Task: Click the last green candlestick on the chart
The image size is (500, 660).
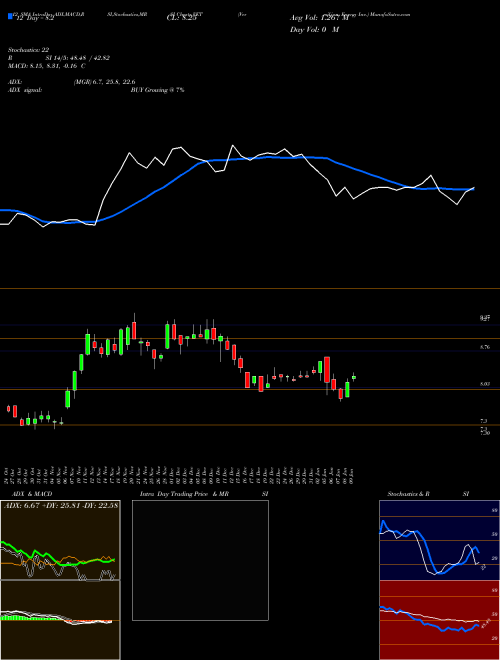Action: [354, 377]
